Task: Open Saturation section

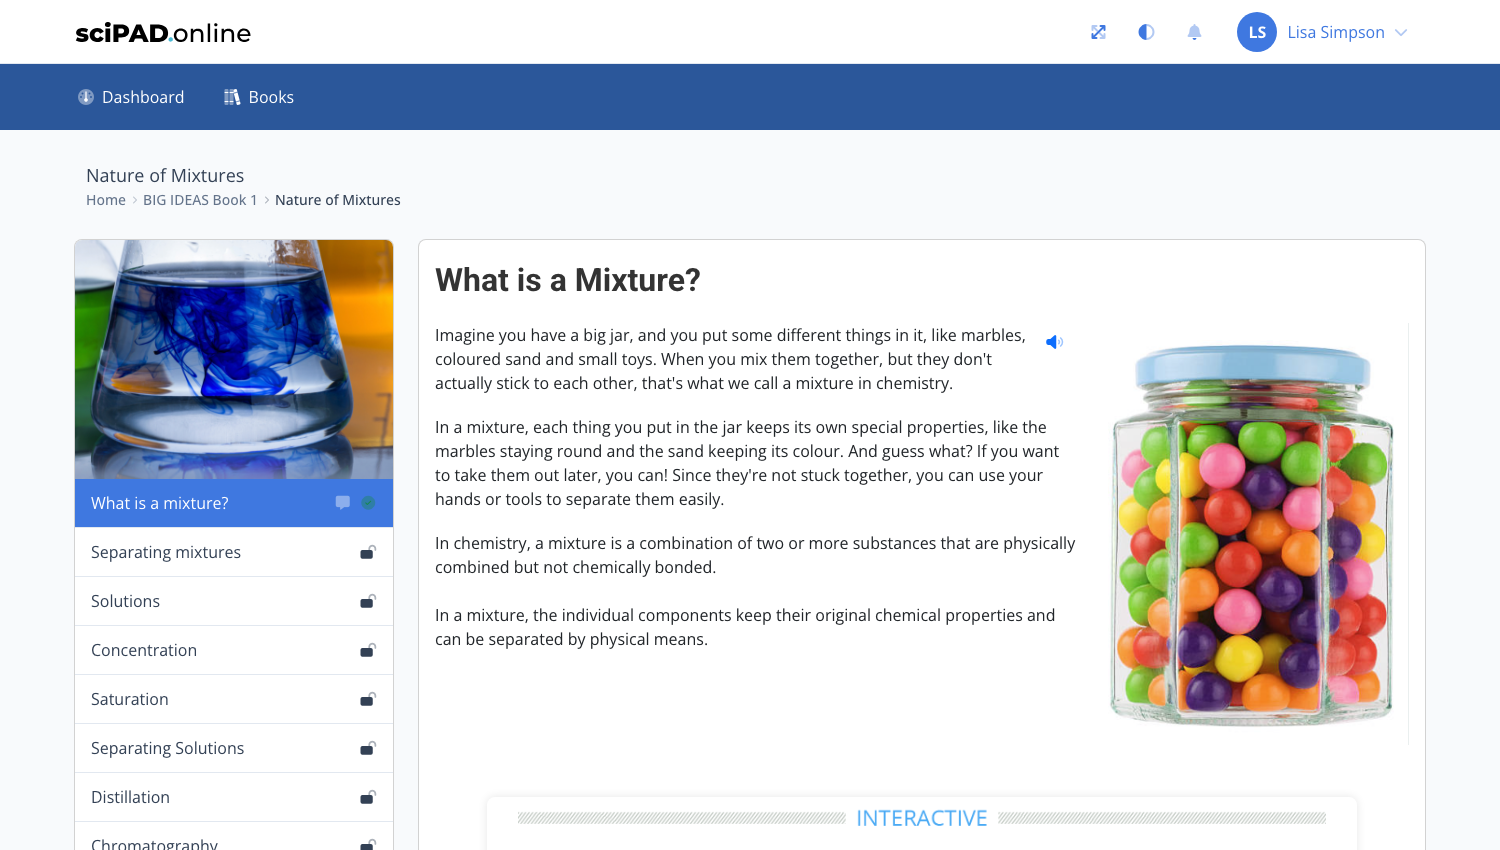Action: pyautogui.click(x=234, y=699)
